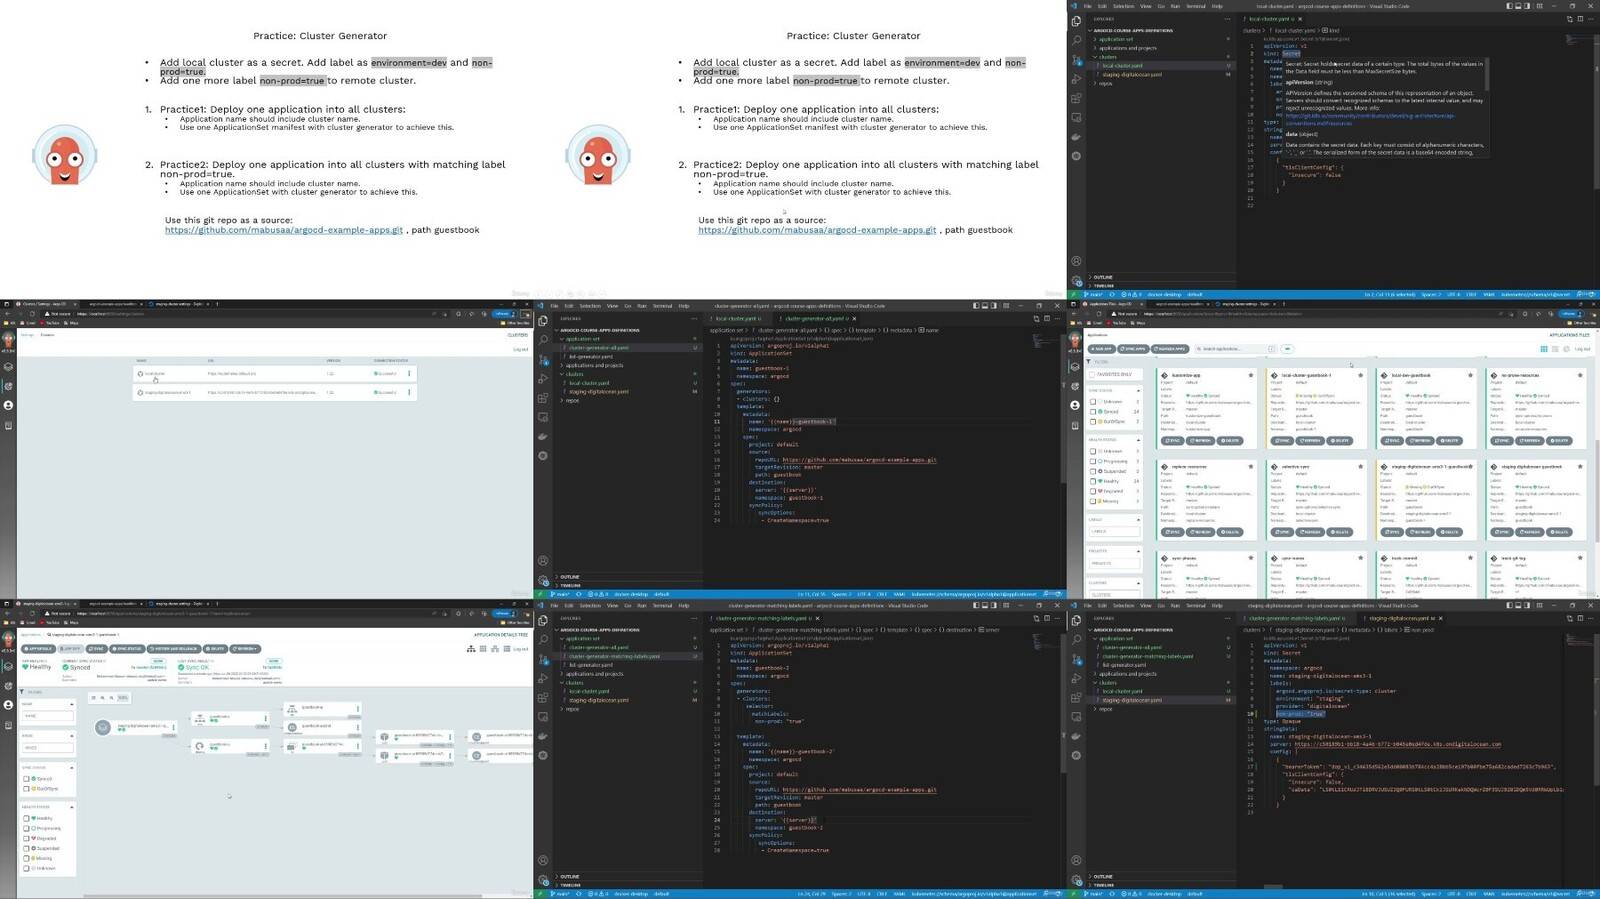Expand Outline section in staging-digitalocean.yaml VS Code window
Image resolution: width=1600 pixels, height=899 pixels.
pos(1102,877)
